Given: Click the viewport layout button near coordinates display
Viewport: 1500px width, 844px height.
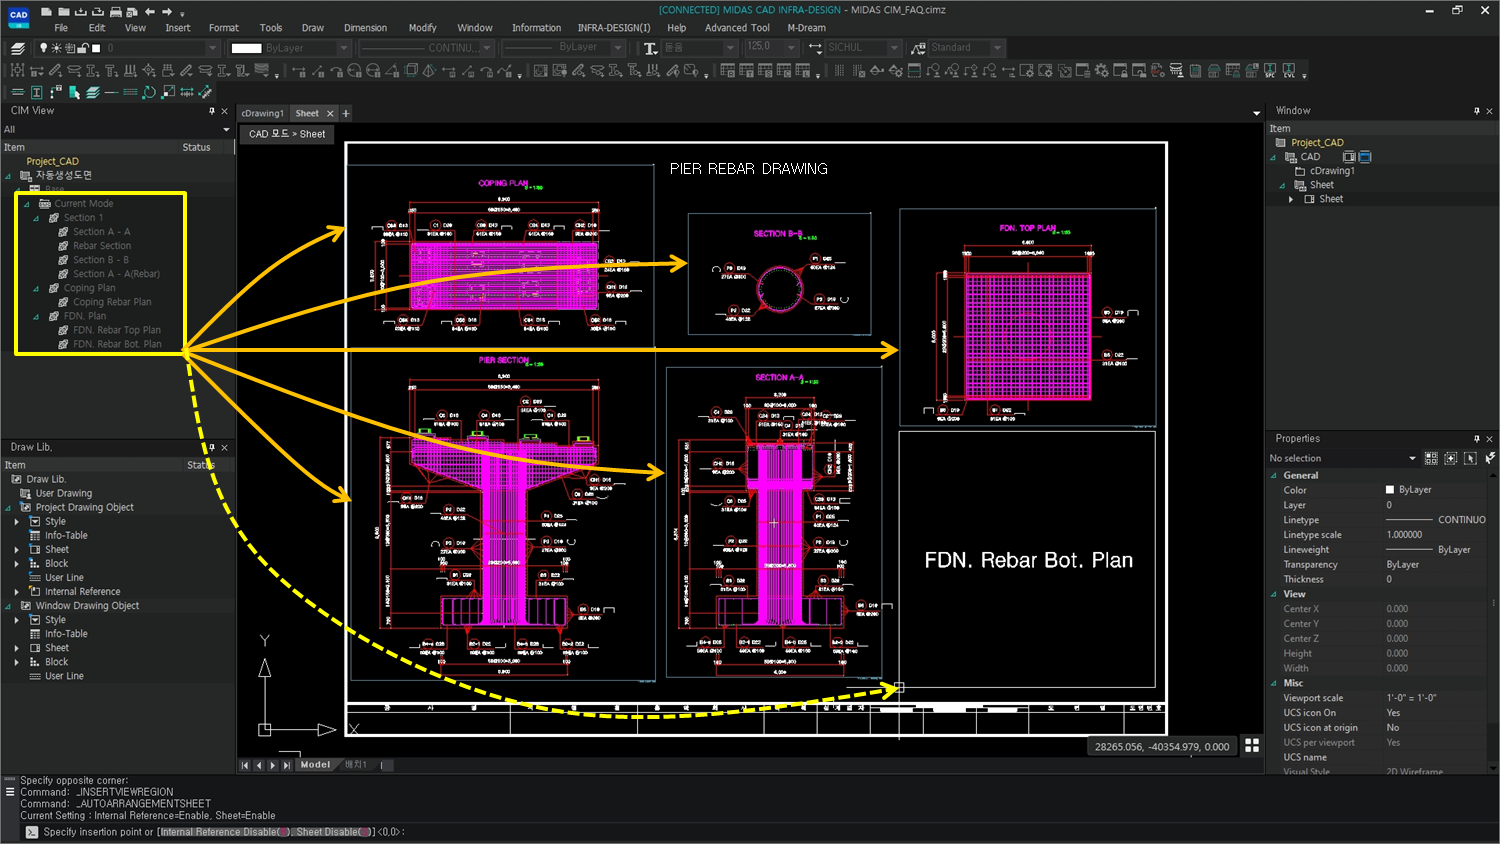Looking at the screenshot, I should coord(1253,745).
